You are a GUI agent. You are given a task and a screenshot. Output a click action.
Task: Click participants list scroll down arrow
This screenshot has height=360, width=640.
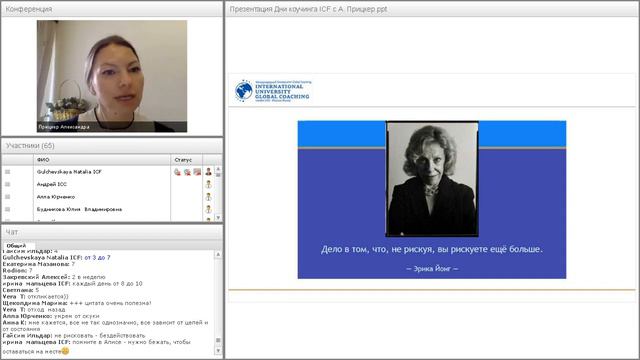coord(218,218)
